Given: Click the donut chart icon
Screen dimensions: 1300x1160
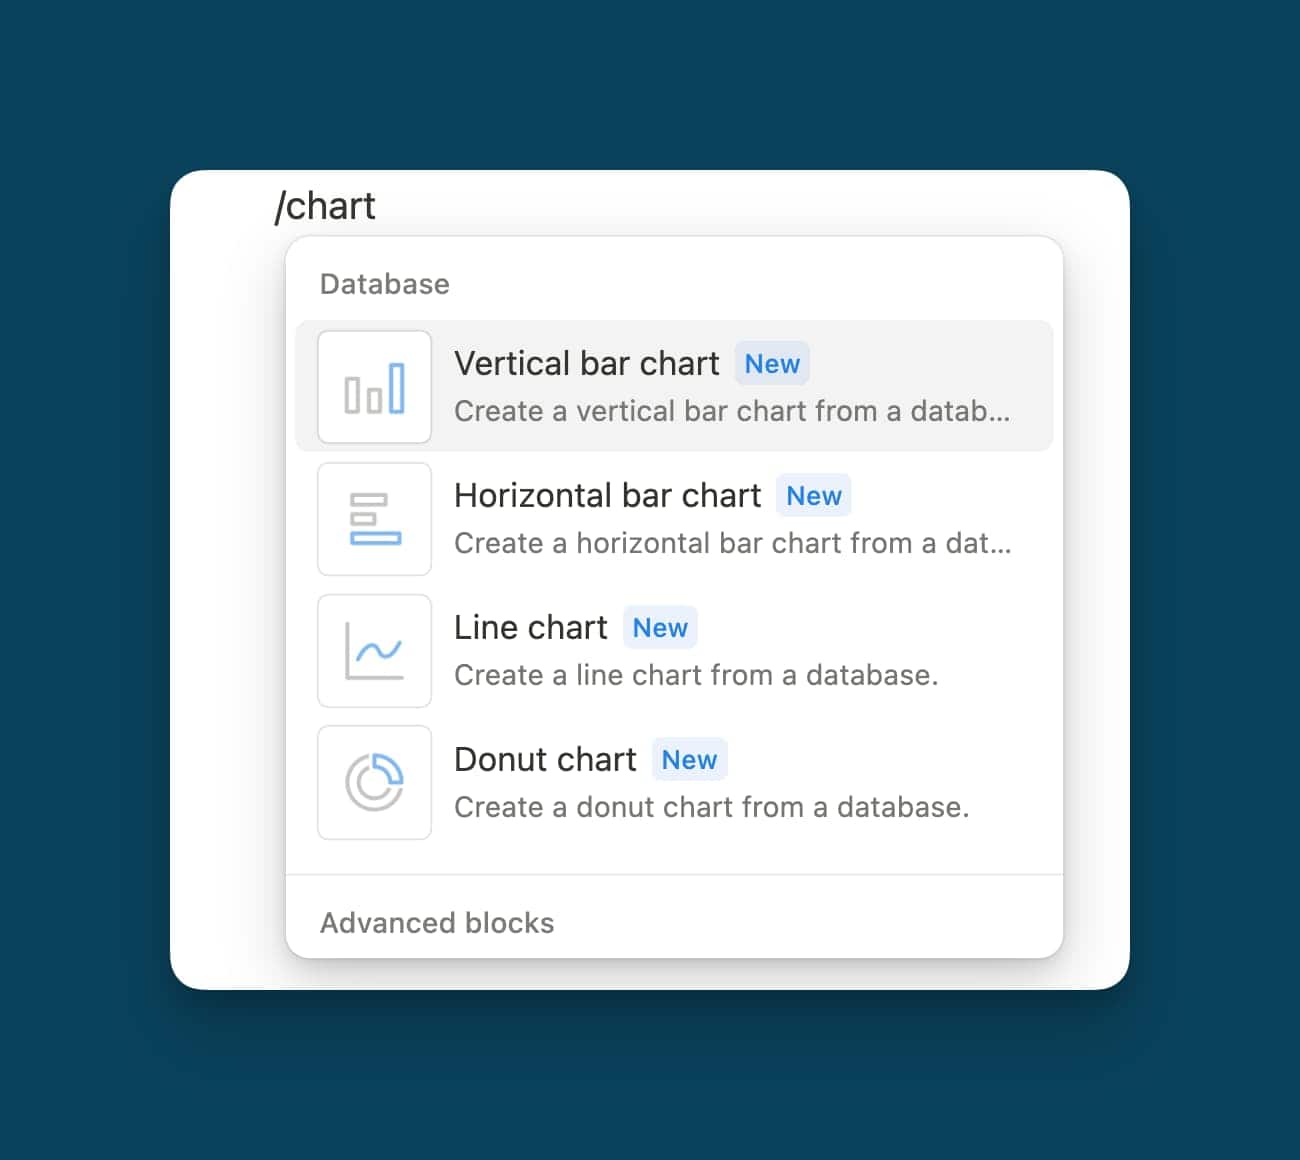Looking at the screenshot, I should [x=374, y=782].
